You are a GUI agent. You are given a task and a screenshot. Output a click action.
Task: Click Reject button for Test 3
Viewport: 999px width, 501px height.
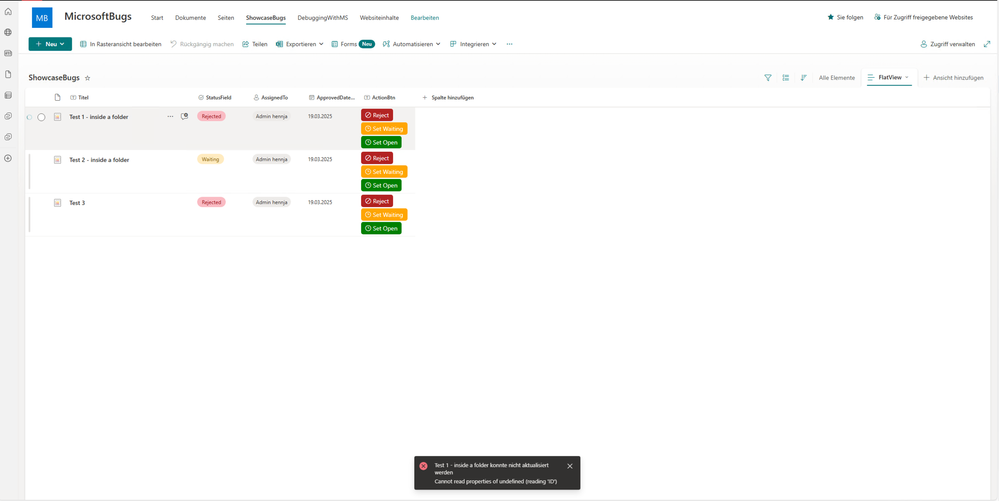(377, 201)
